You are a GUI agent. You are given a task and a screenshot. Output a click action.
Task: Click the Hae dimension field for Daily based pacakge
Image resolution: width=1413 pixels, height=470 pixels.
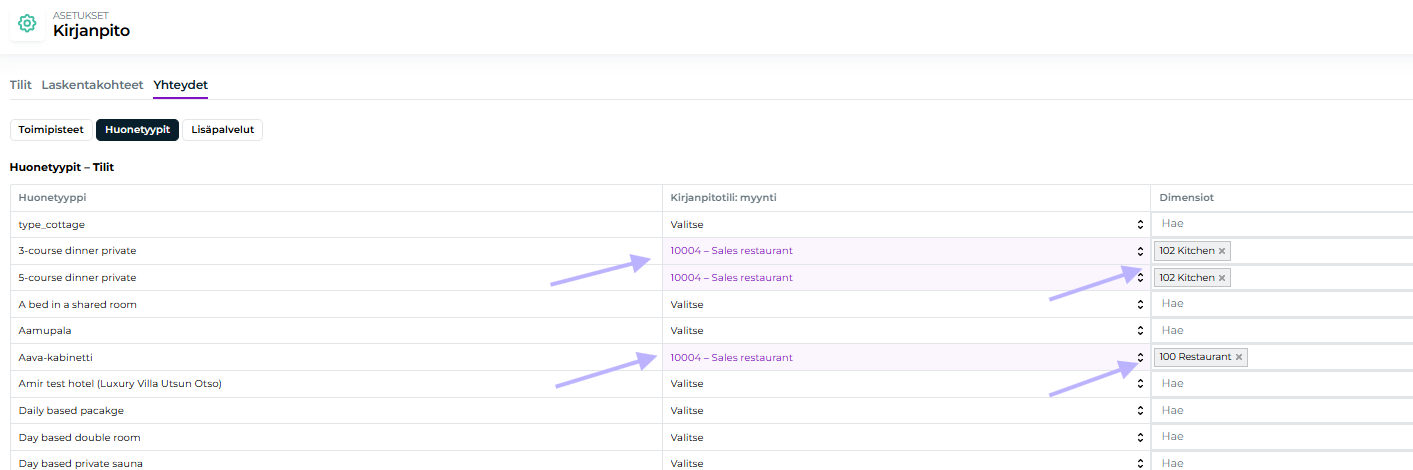click(x=1283, y=410)
